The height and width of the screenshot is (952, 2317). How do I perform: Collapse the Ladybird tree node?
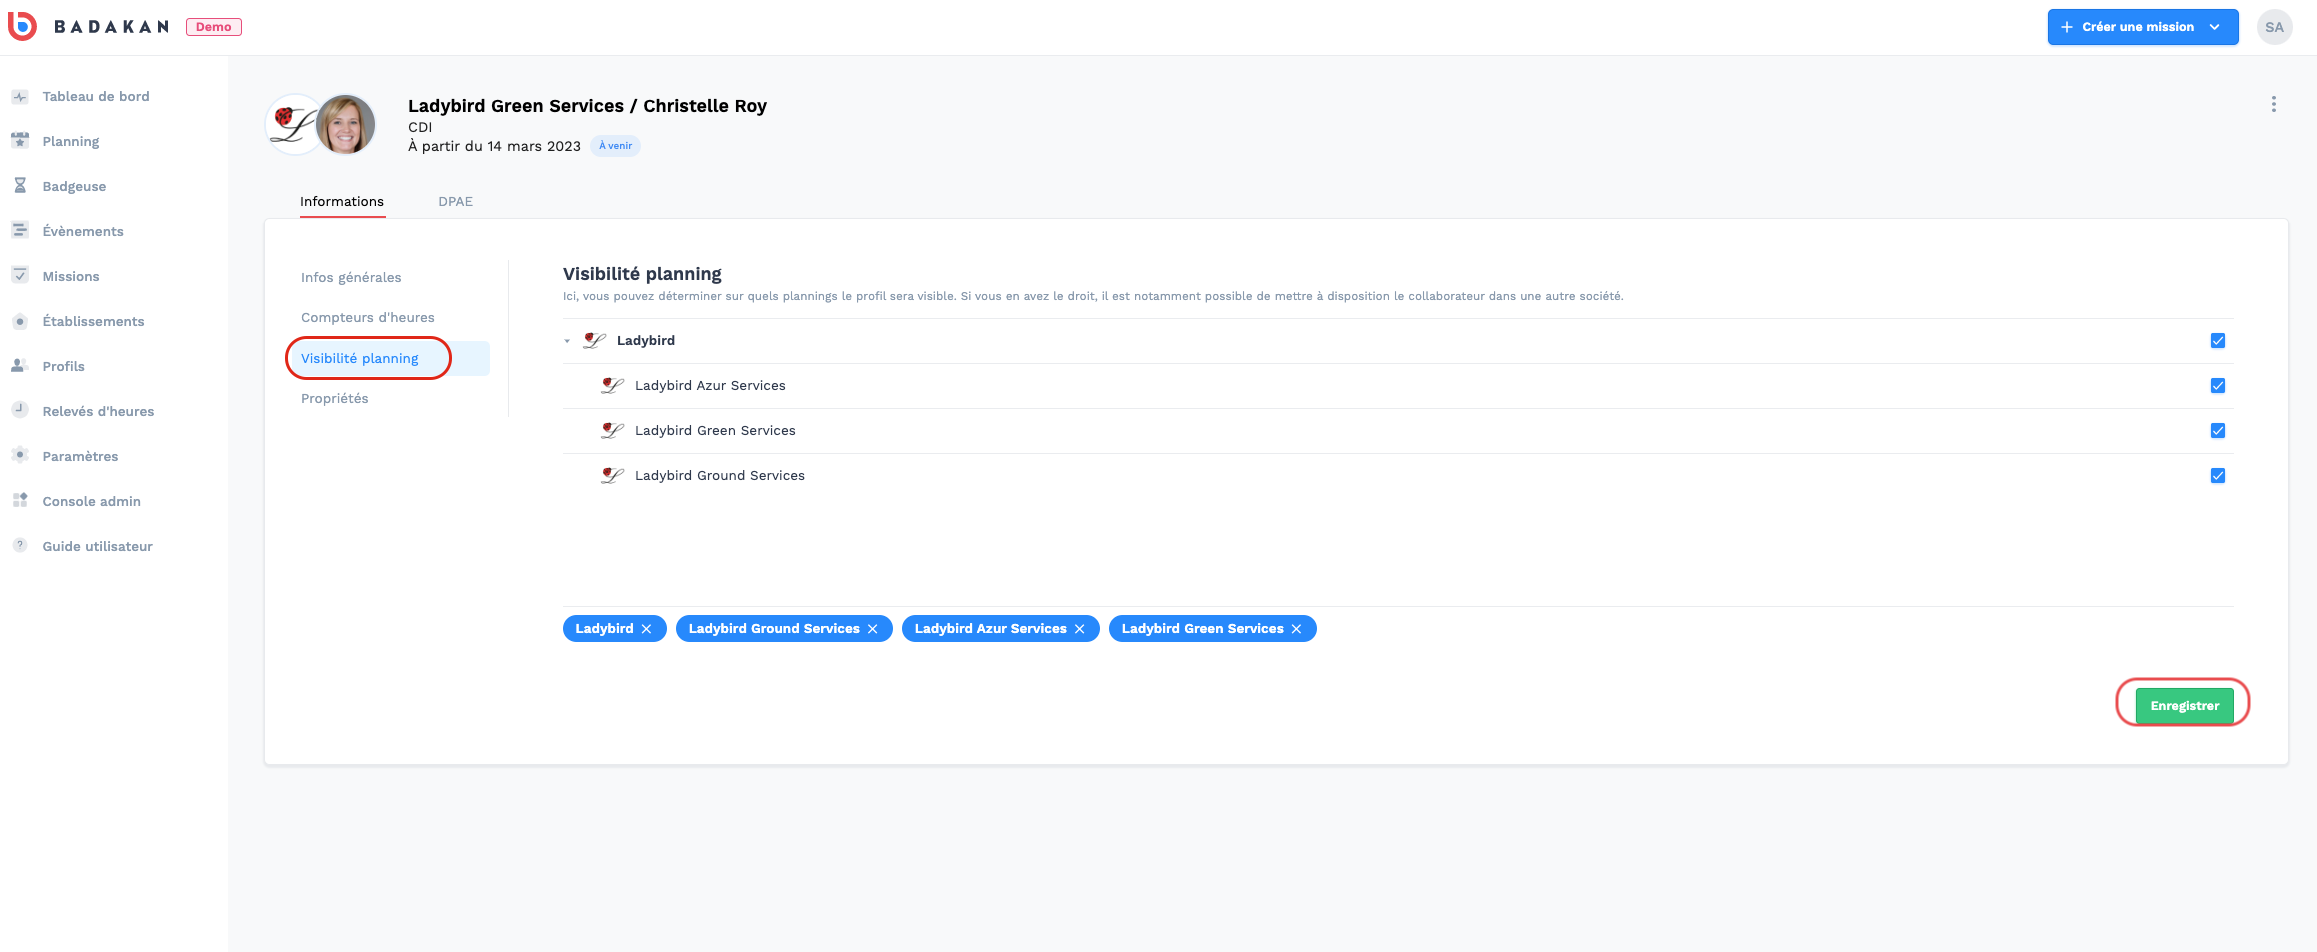(x=567, y=341)
